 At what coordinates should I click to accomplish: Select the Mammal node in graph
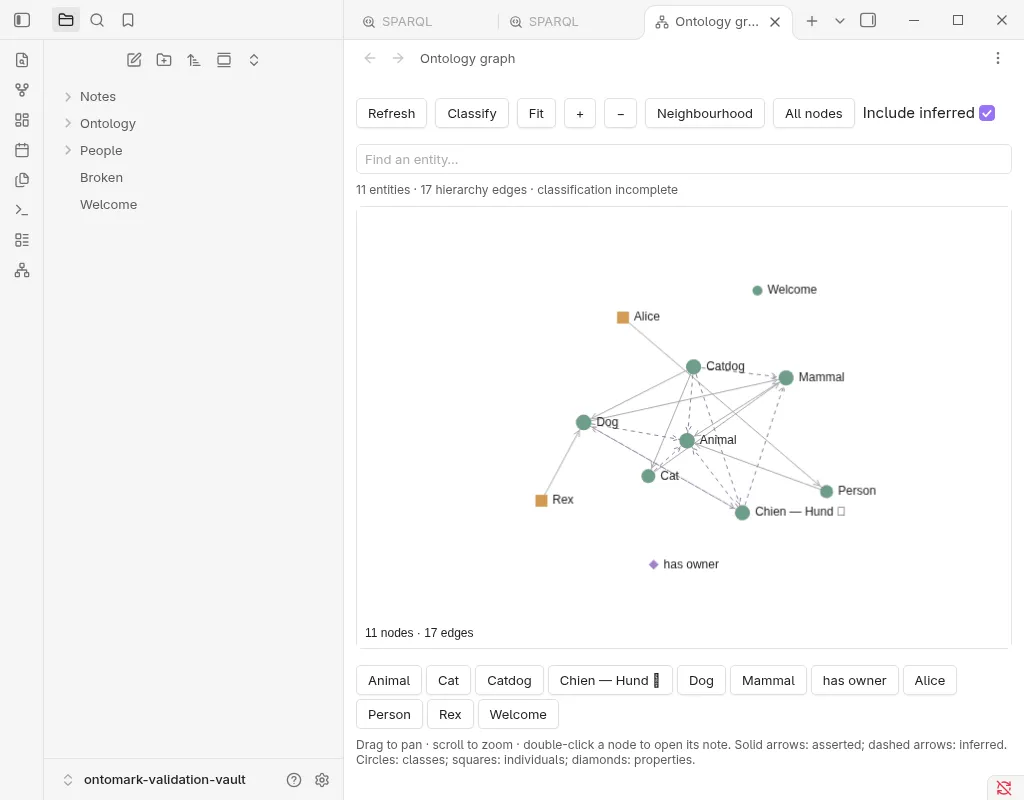786,377
